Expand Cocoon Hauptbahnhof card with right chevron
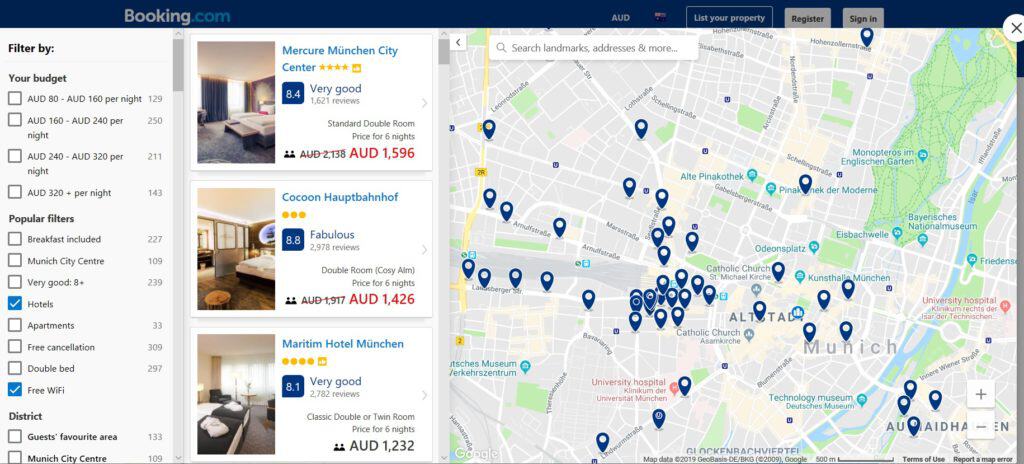Viewport: 1024px width, 464px height. point(424,249)
